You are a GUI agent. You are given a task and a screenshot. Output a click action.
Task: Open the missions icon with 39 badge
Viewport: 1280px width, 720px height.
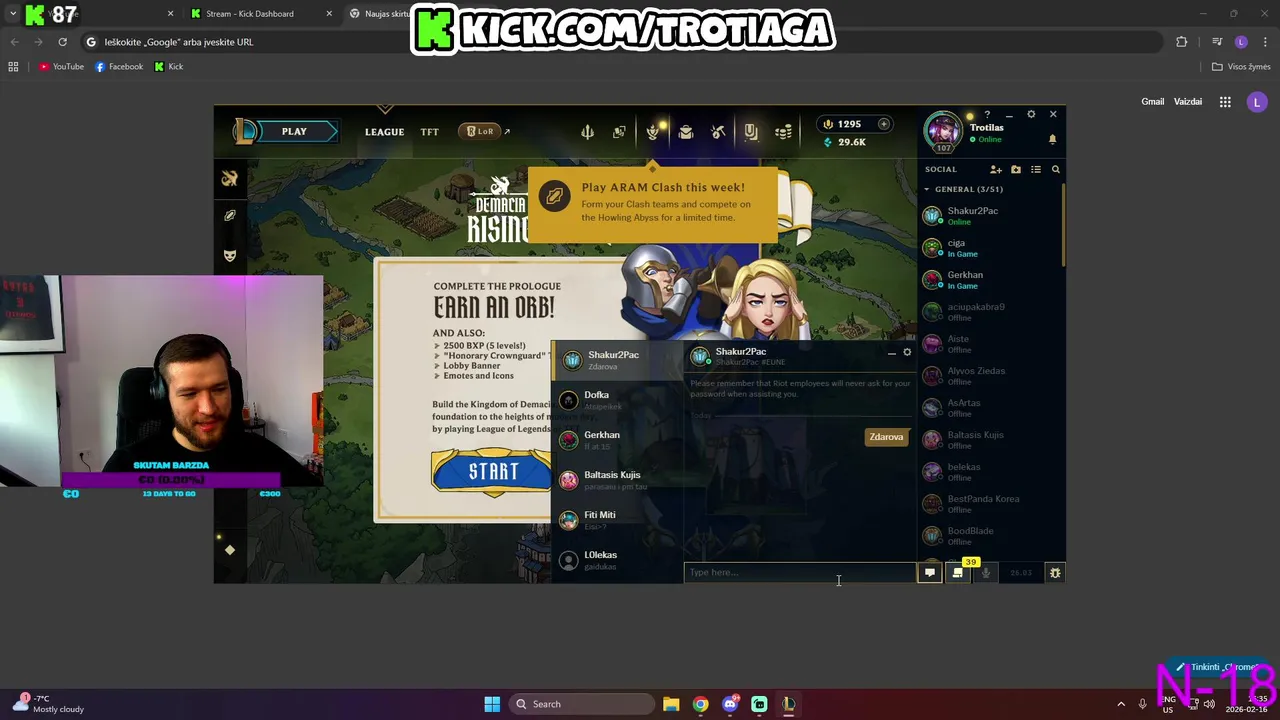pos(958,573)
